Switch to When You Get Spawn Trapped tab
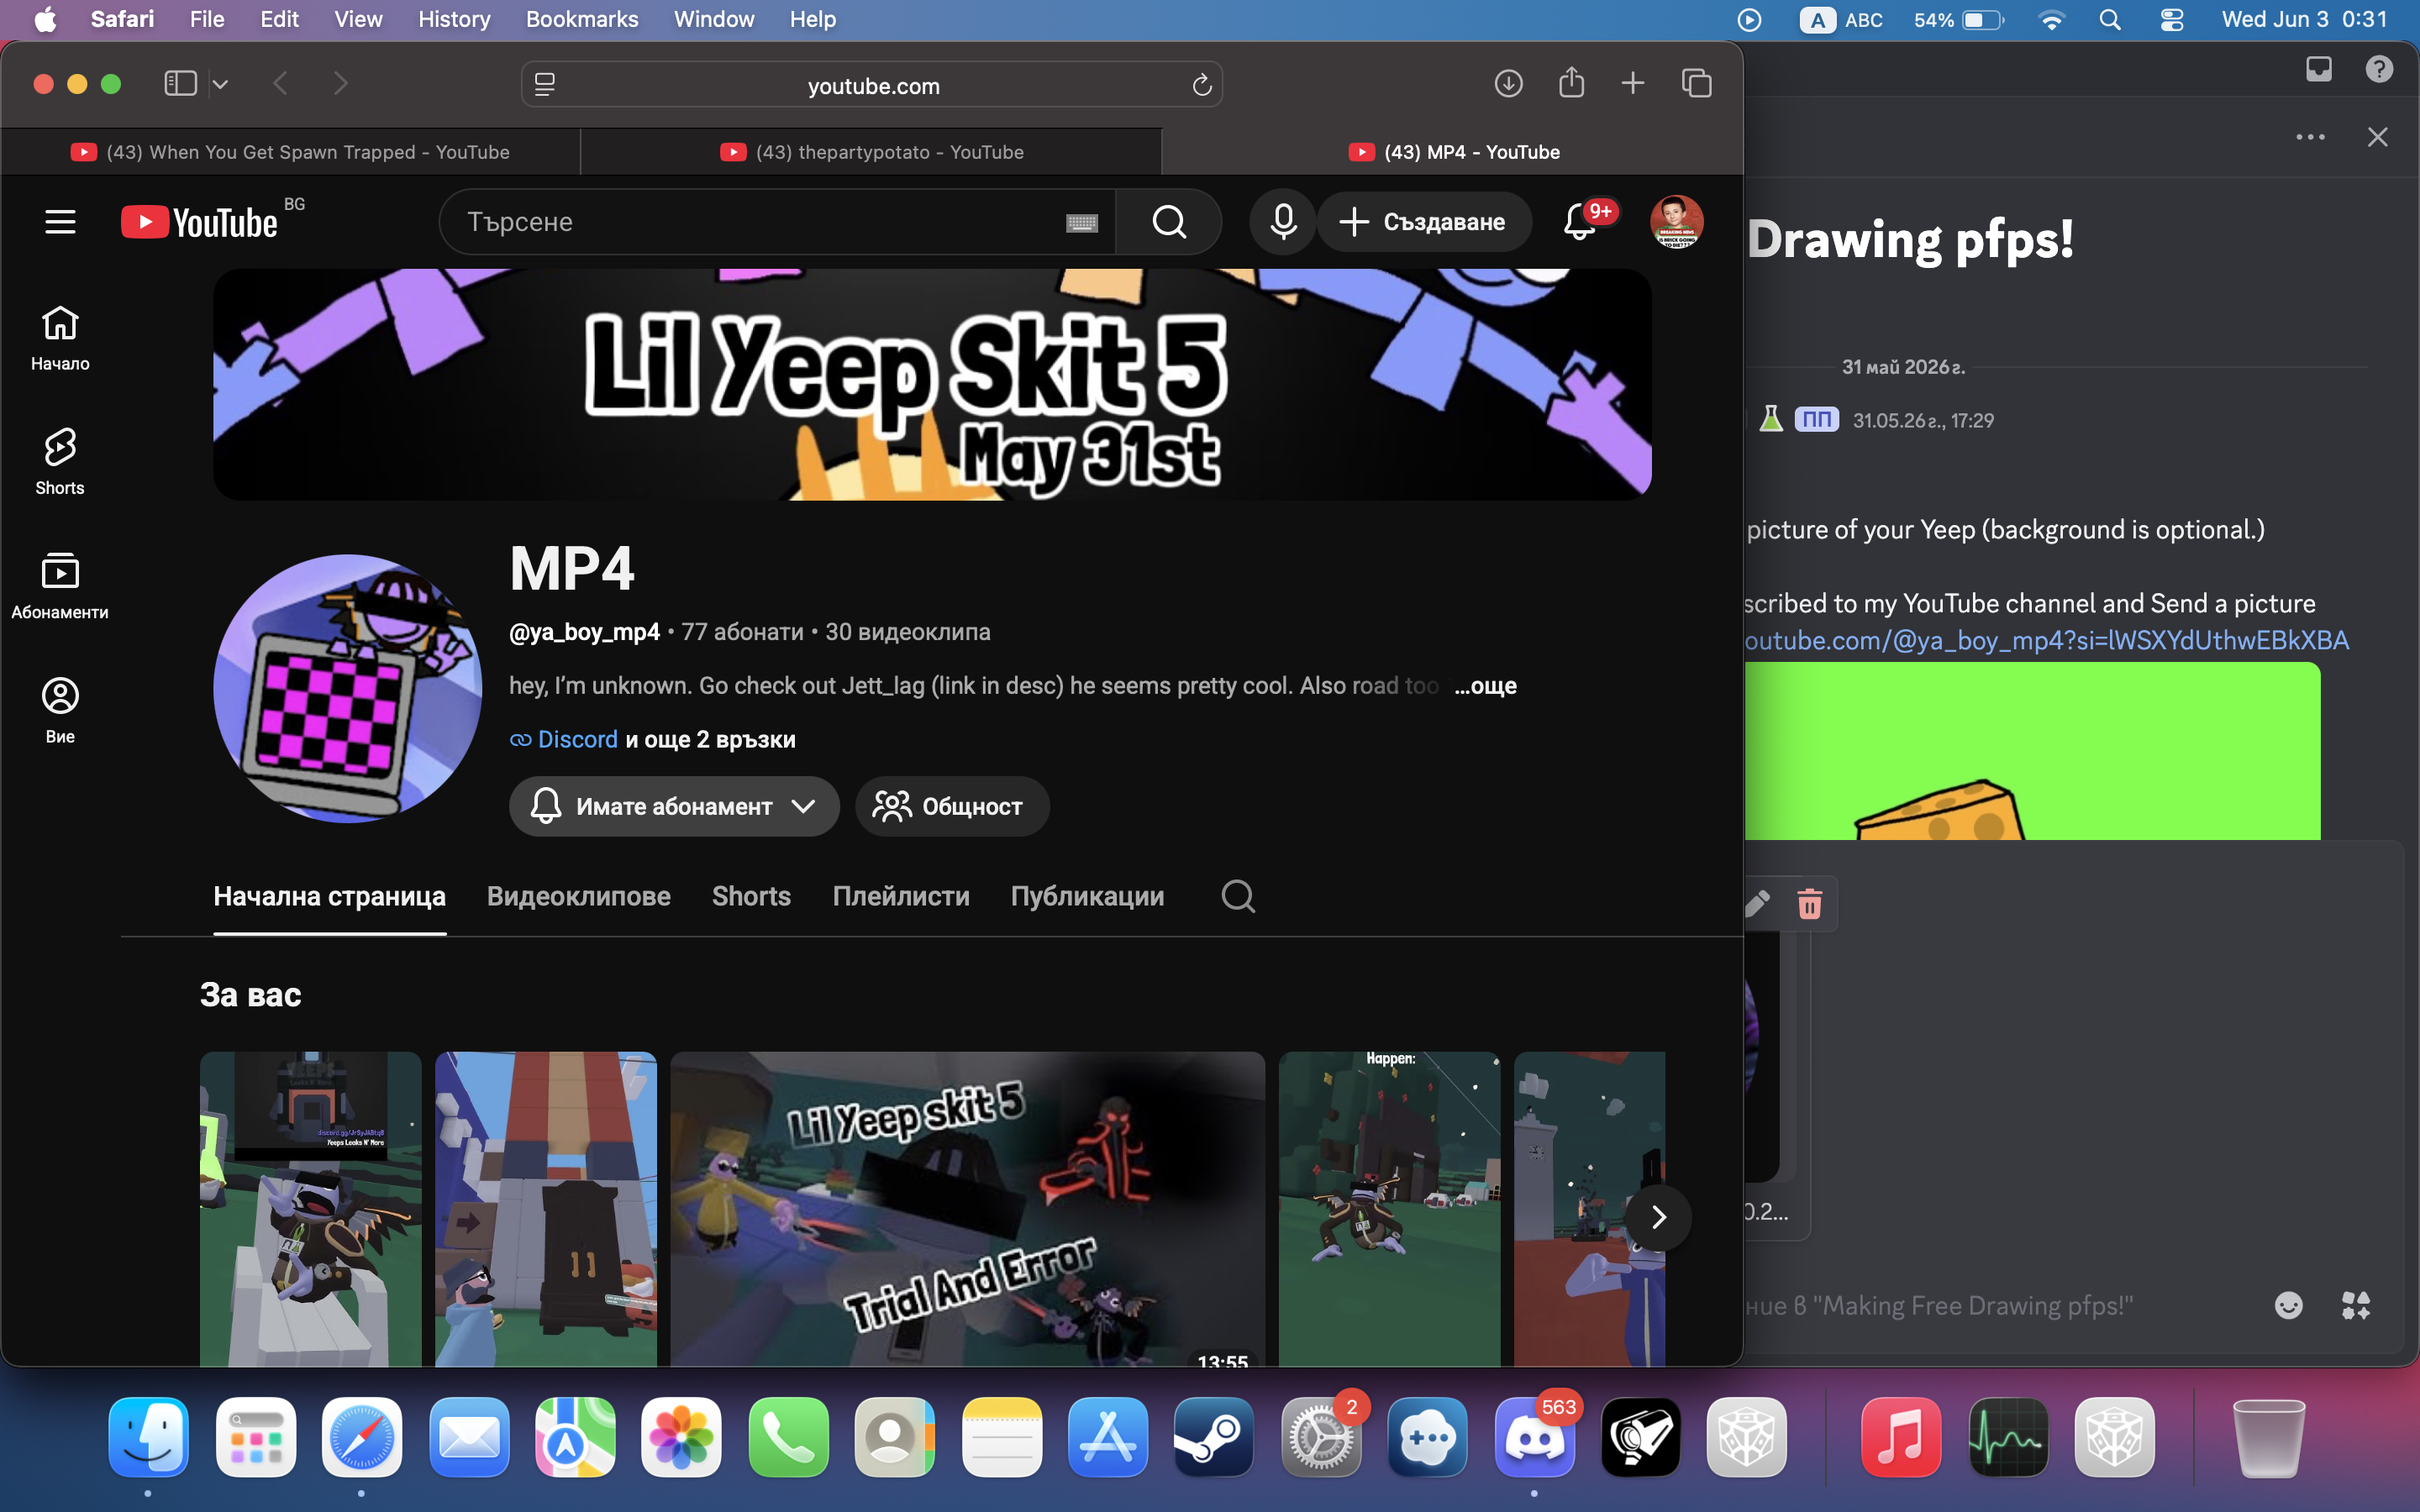 pos(290,152)
